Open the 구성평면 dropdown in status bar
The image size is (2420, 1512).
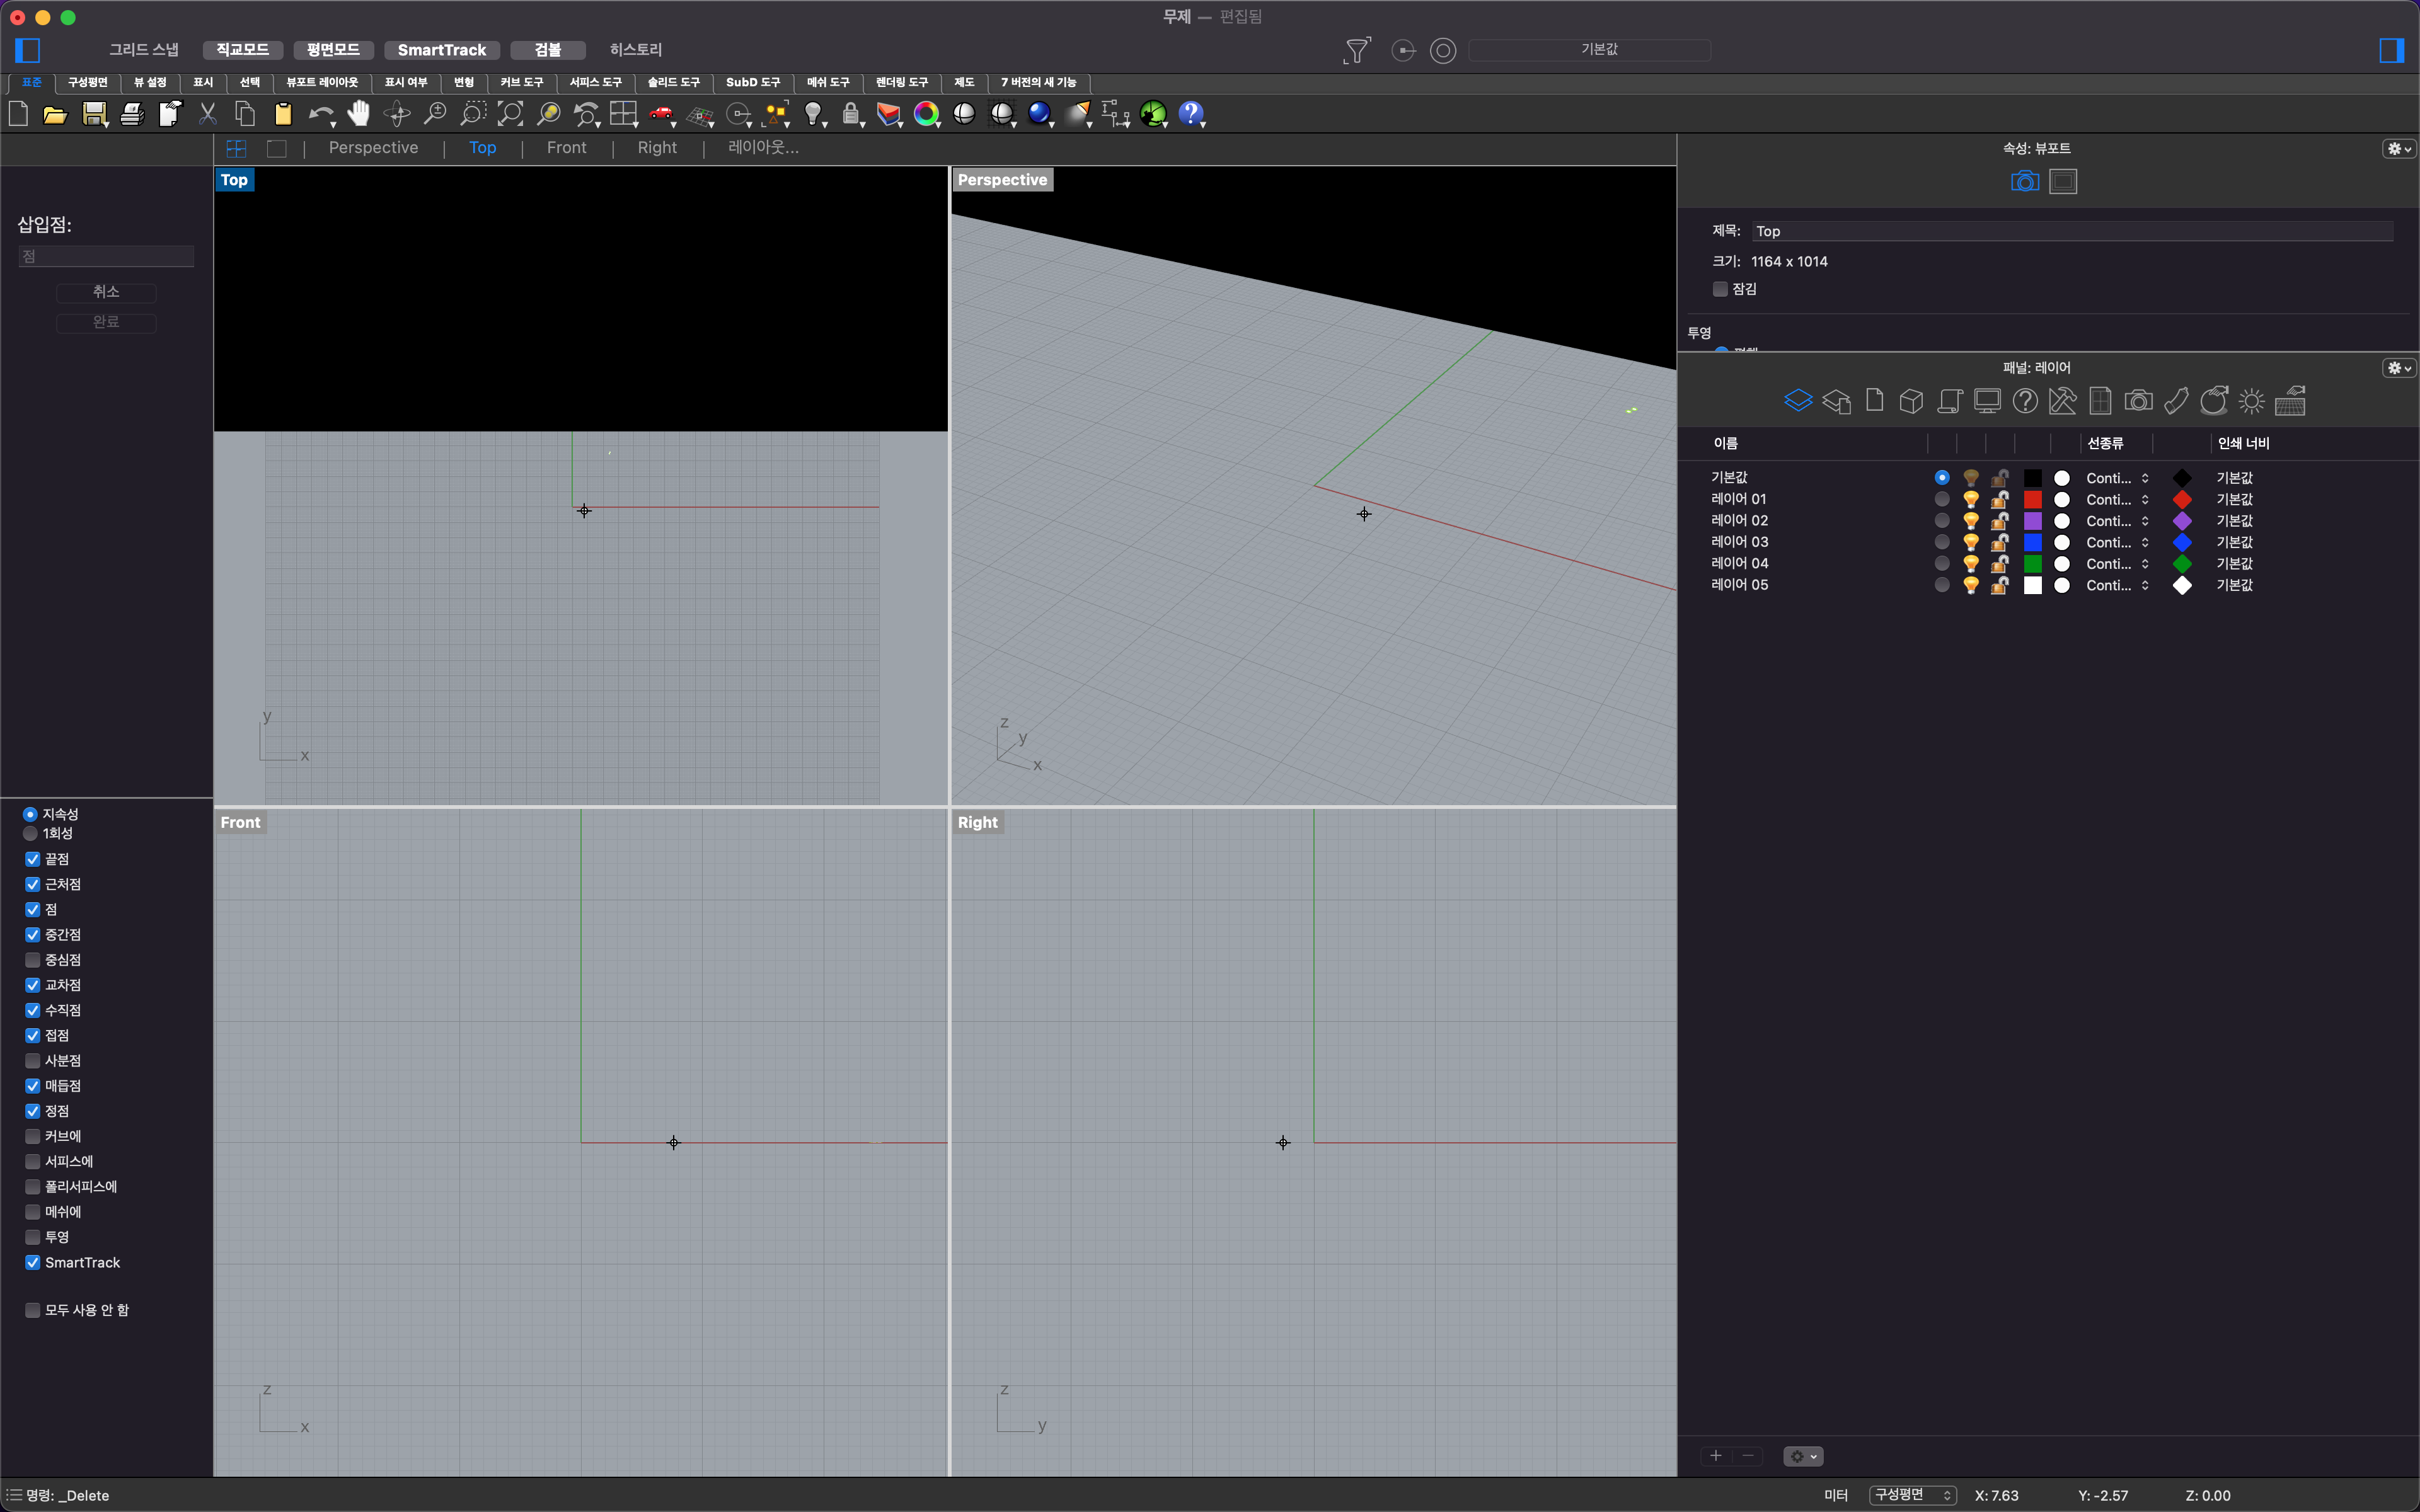coord(1912,1495)
